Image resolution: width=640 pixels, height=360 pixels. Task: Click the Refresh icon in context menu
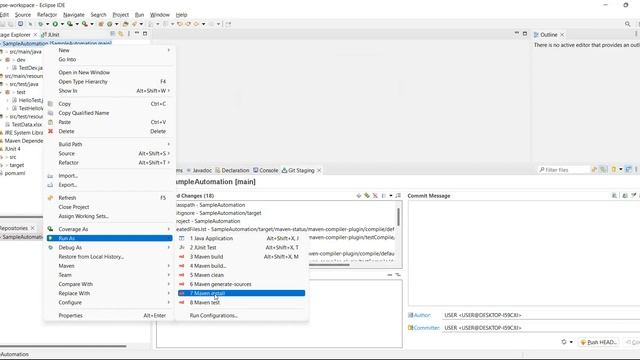pyautogui.click(x=51, y=198)
